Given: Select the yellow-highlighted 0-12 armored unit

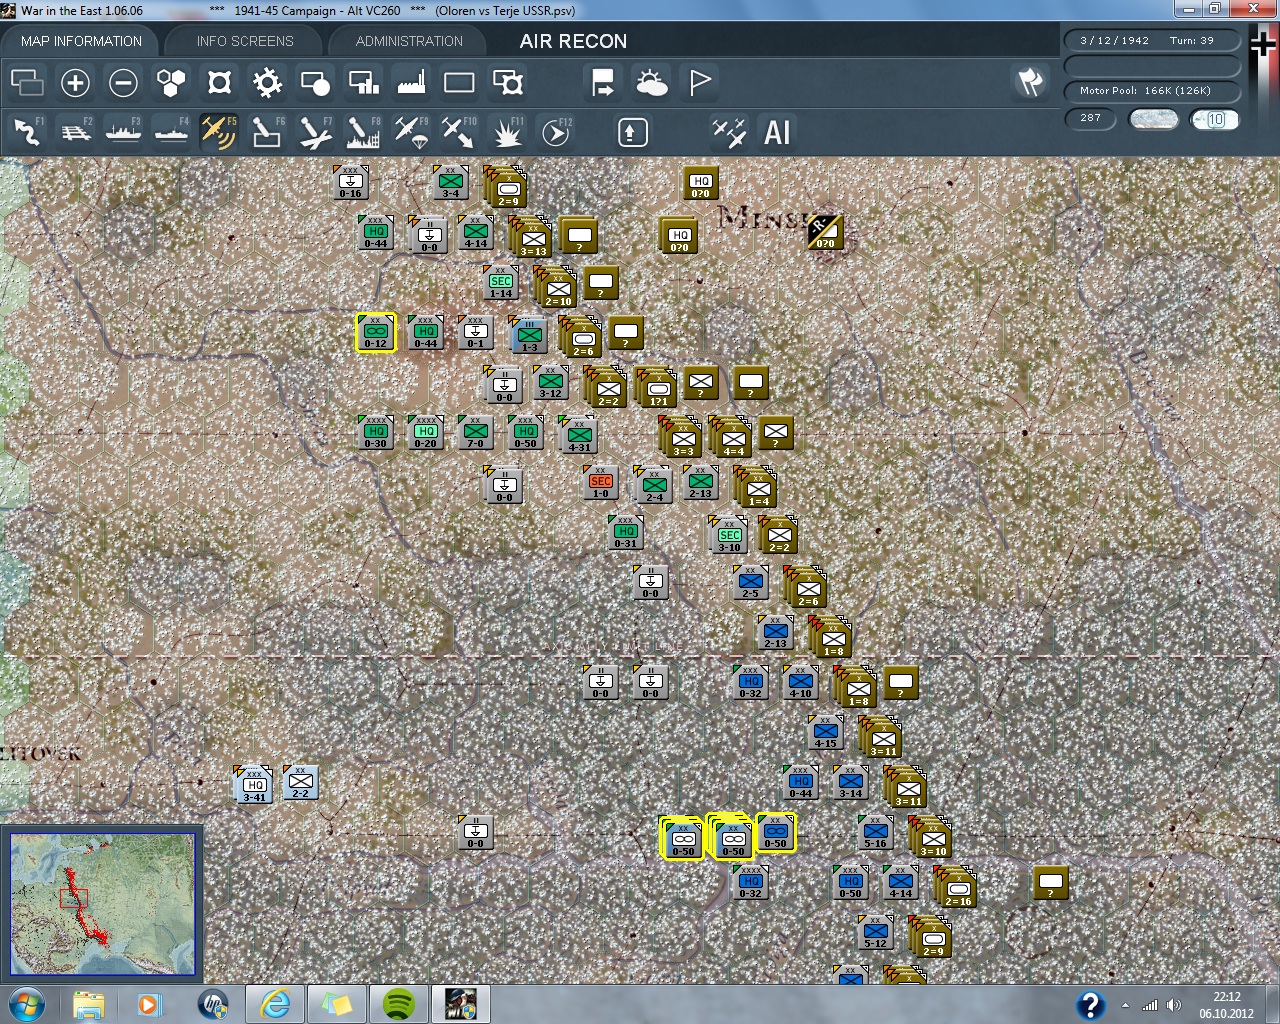Looking at the screenshot, I should 376,333.
